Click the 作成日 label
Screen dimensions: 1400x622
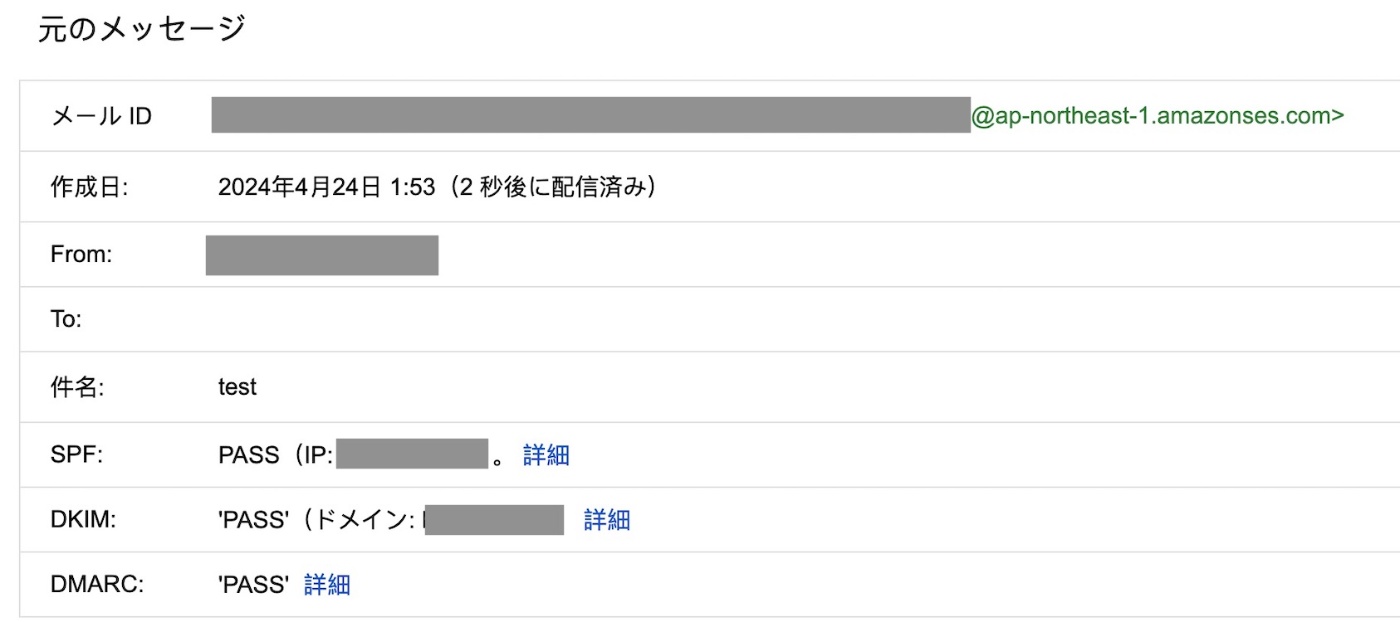(x=89, y=187)
